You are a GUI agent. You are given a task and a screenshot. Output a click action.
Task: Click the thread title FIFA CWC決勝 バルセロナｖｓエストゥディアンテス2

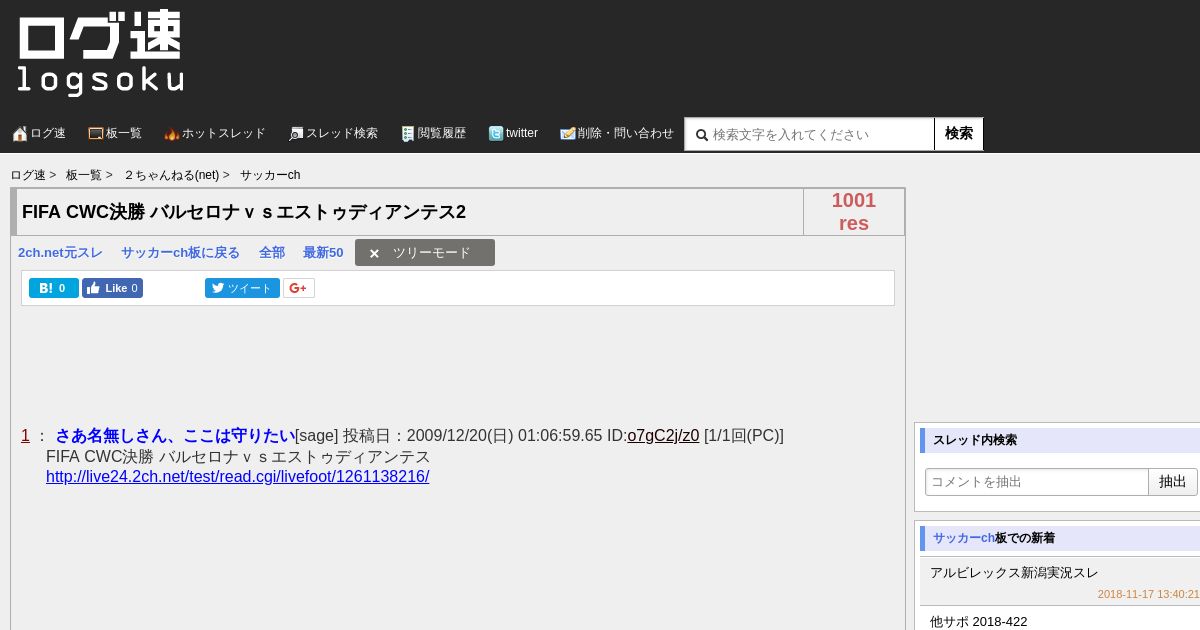coord(244,212)
